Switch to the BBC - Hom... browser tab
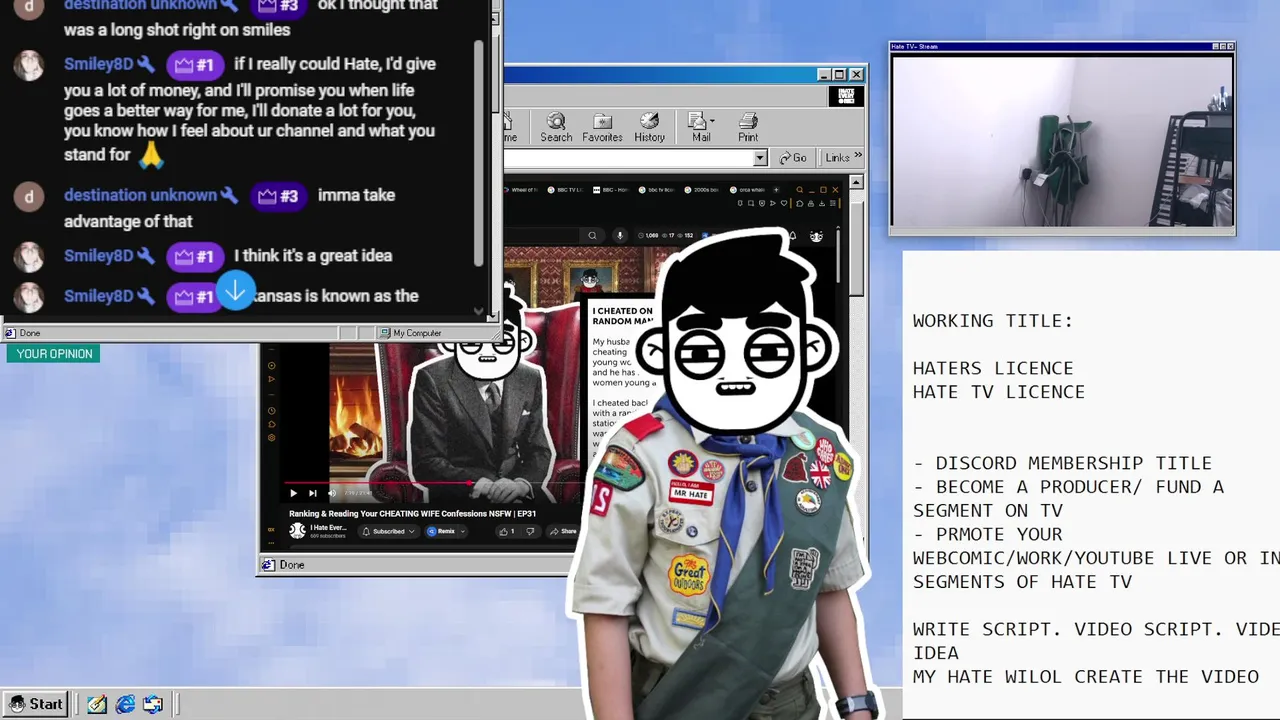This screenshot has height=720, width=1280. [611, 190]
